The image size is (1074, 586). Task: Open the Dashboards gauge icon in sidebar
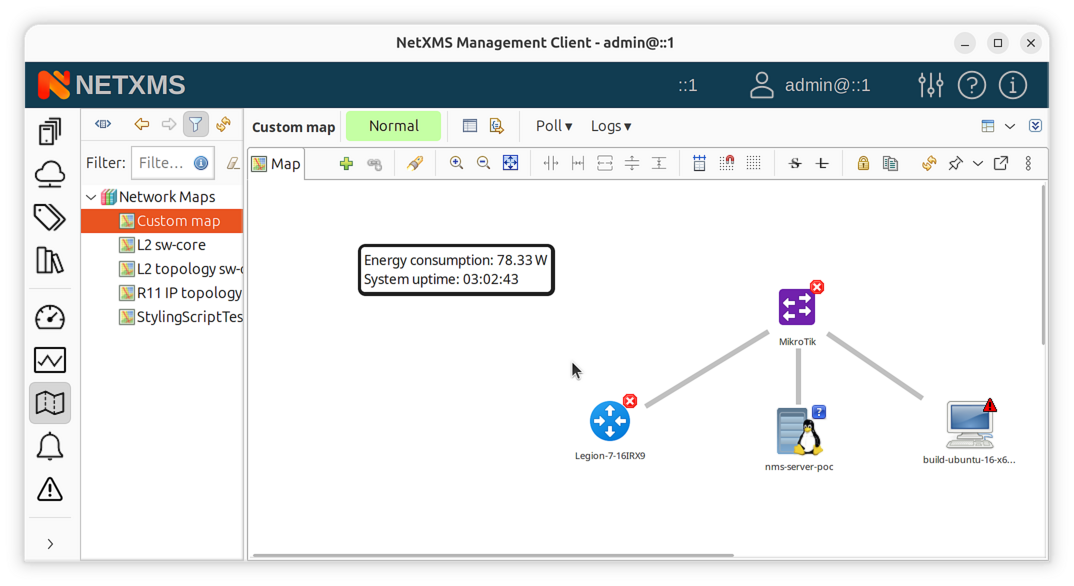coord(50,317)
